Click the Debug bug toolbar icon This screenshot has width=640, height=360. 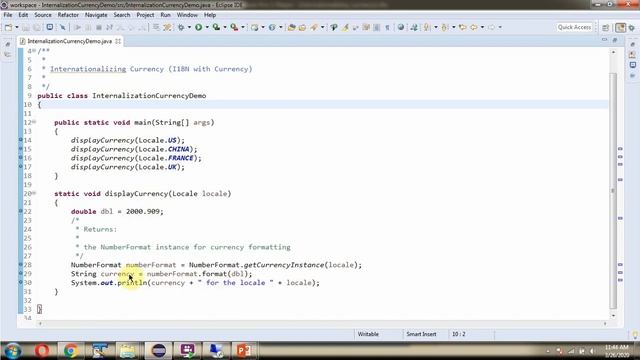pos(181,27)
